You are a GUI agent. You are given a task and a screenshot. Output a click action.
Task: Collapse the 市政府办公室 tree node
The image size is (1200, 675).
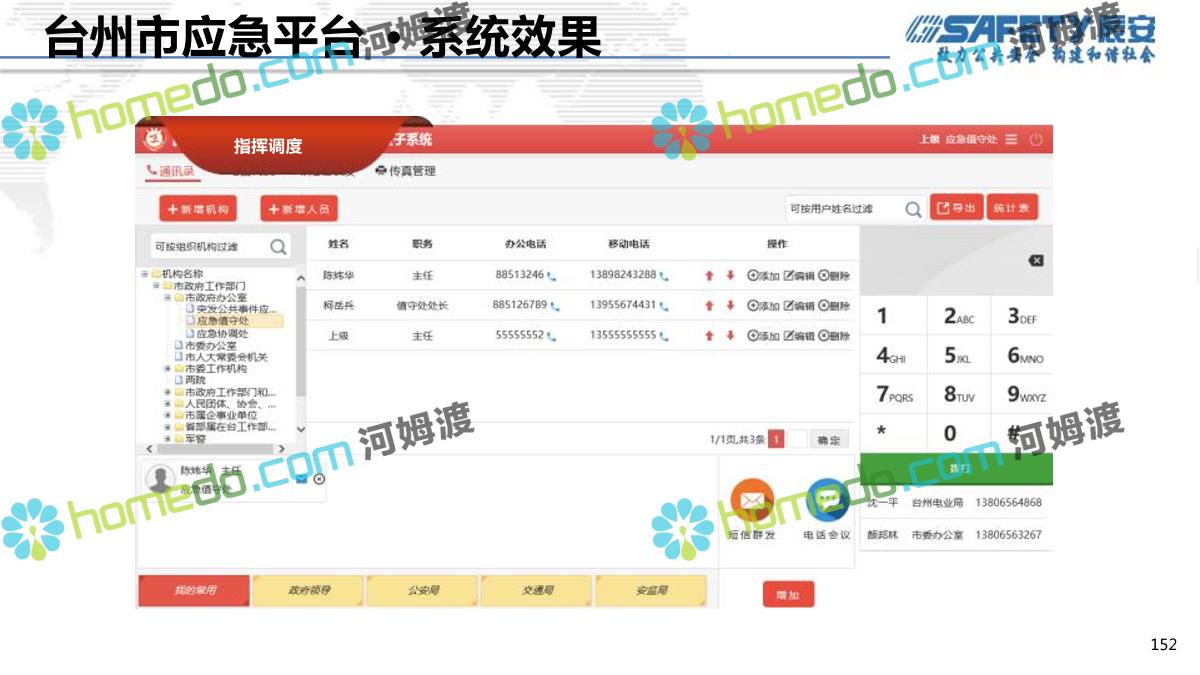click(x=168, y=298)
